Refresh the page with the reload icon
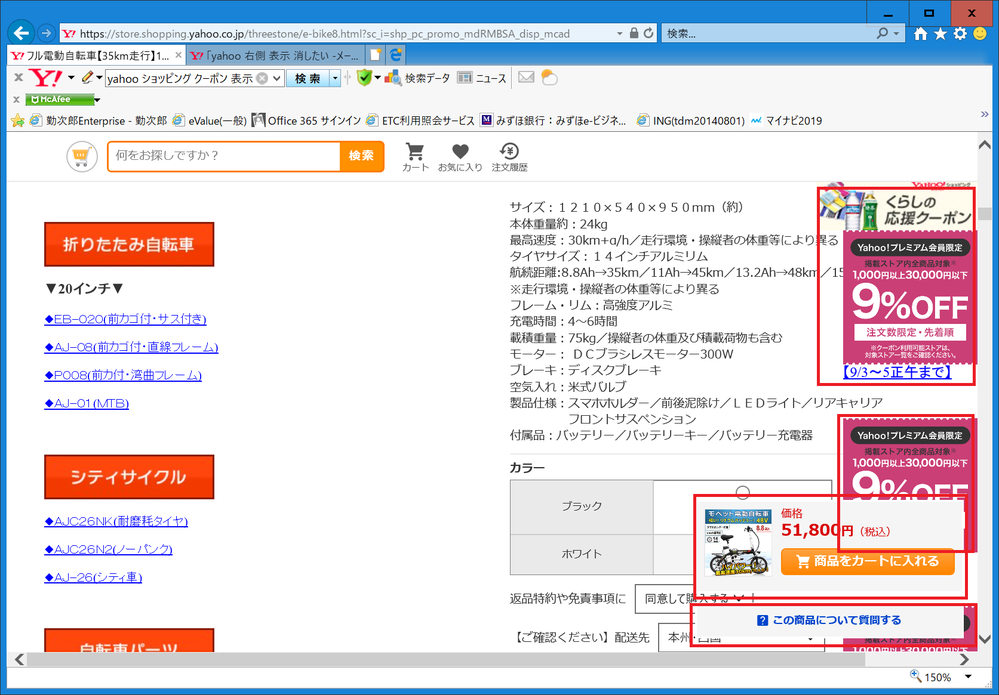The image size is (999, 695). tap(650, 33)
